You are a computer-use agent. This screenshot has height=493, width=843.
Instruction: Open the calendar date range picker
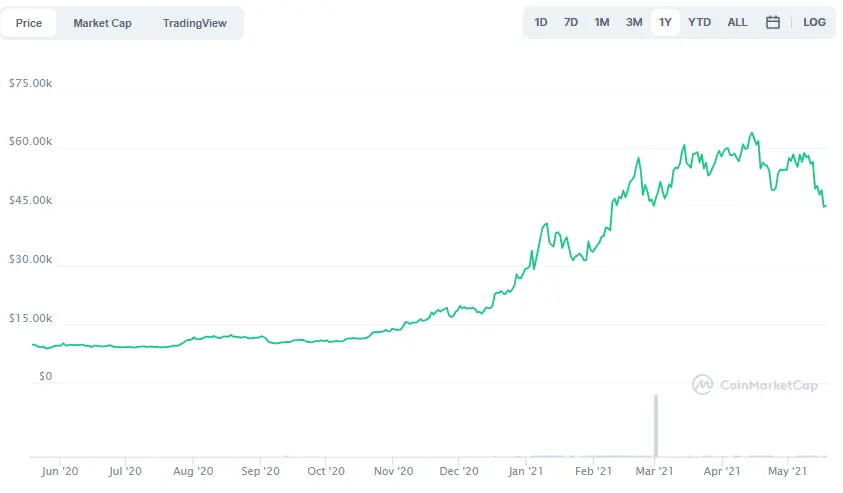point(773,23)
